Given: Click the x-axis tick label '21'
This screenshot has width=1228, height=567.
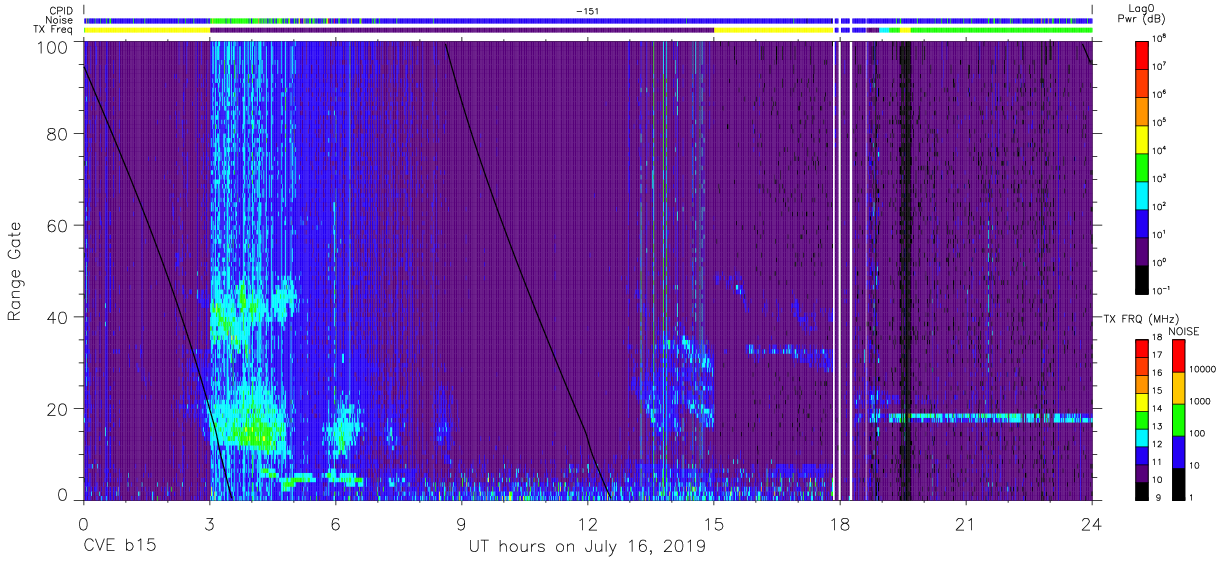Looking at the screenshot, I should 965,524.
